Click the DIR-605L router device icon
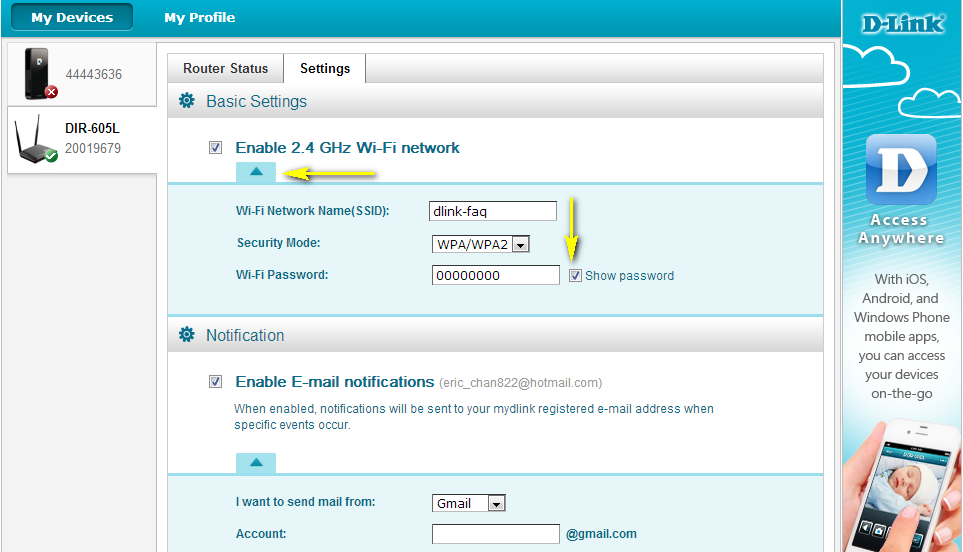Screen dimensions: 963x552 click(36, 140)
